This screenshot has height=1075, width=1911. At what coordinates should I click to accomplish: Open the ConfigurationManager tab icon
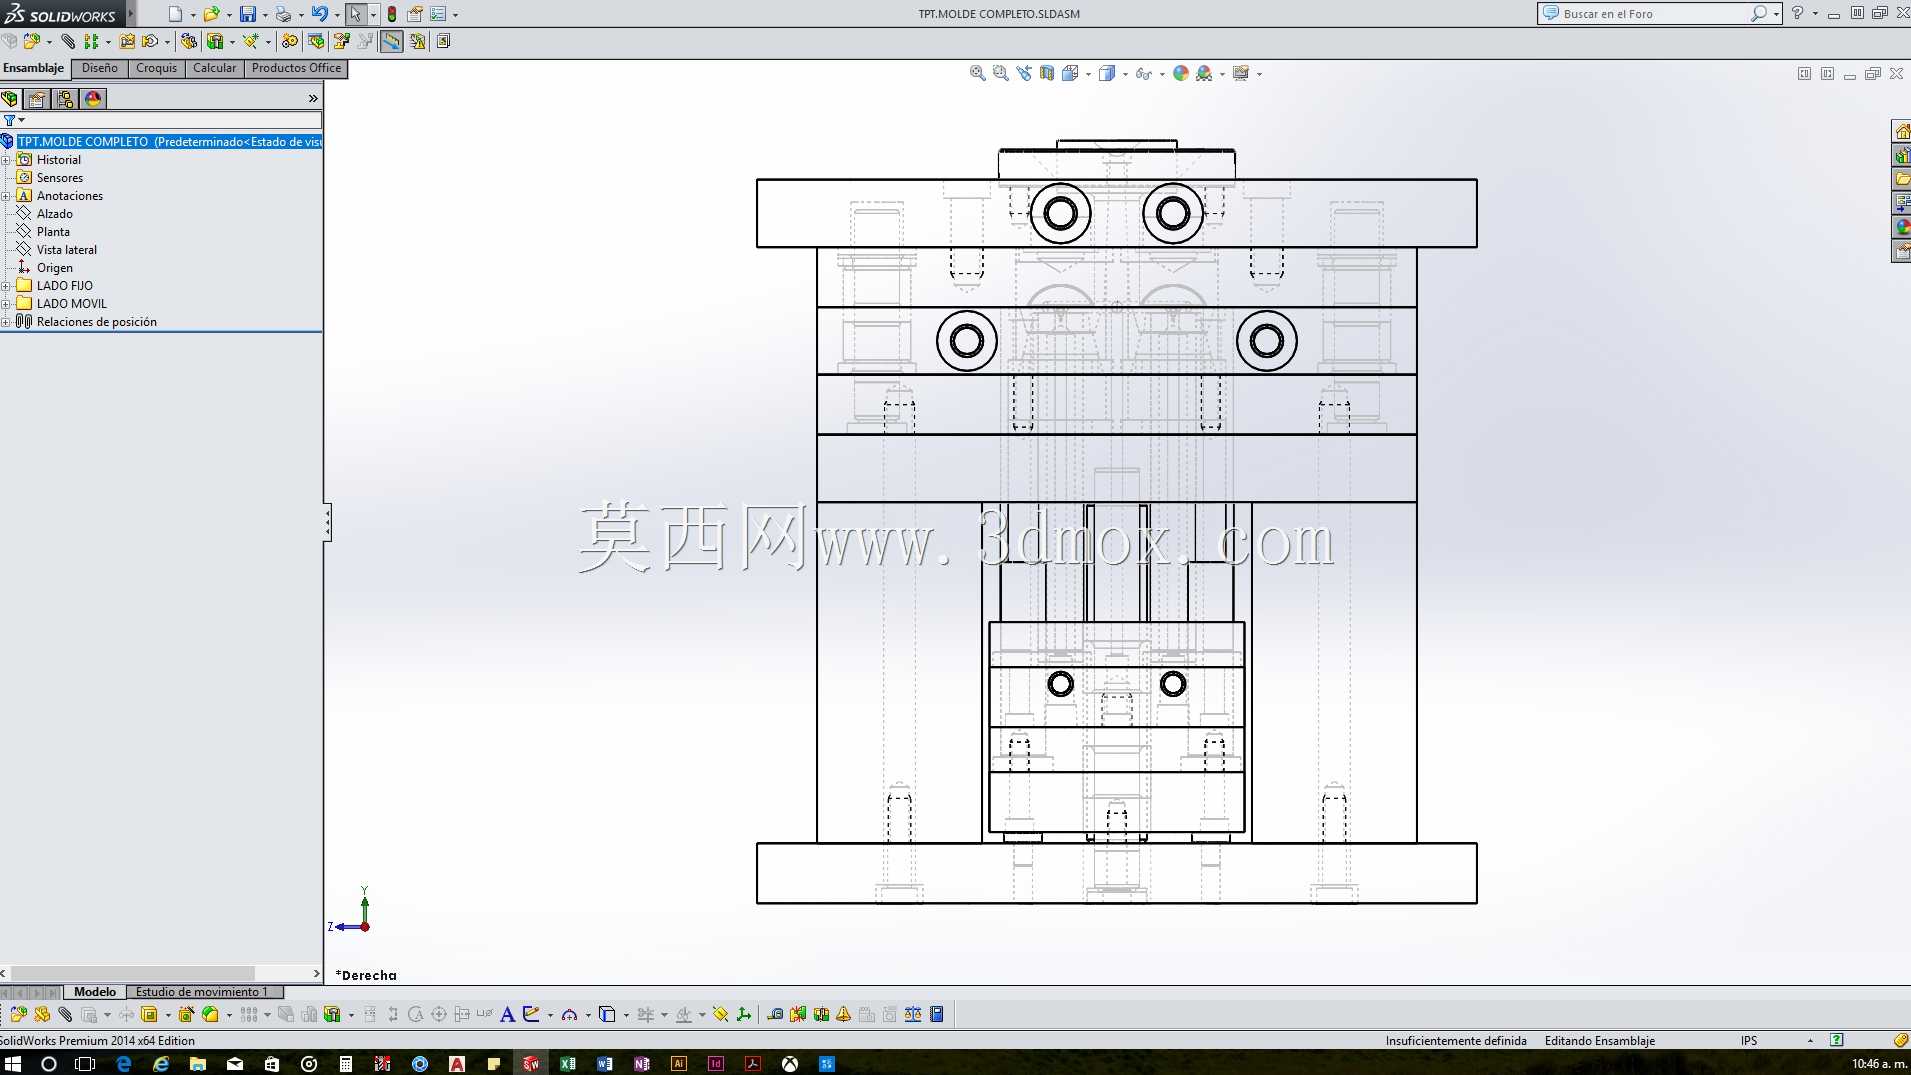(66, 98)
